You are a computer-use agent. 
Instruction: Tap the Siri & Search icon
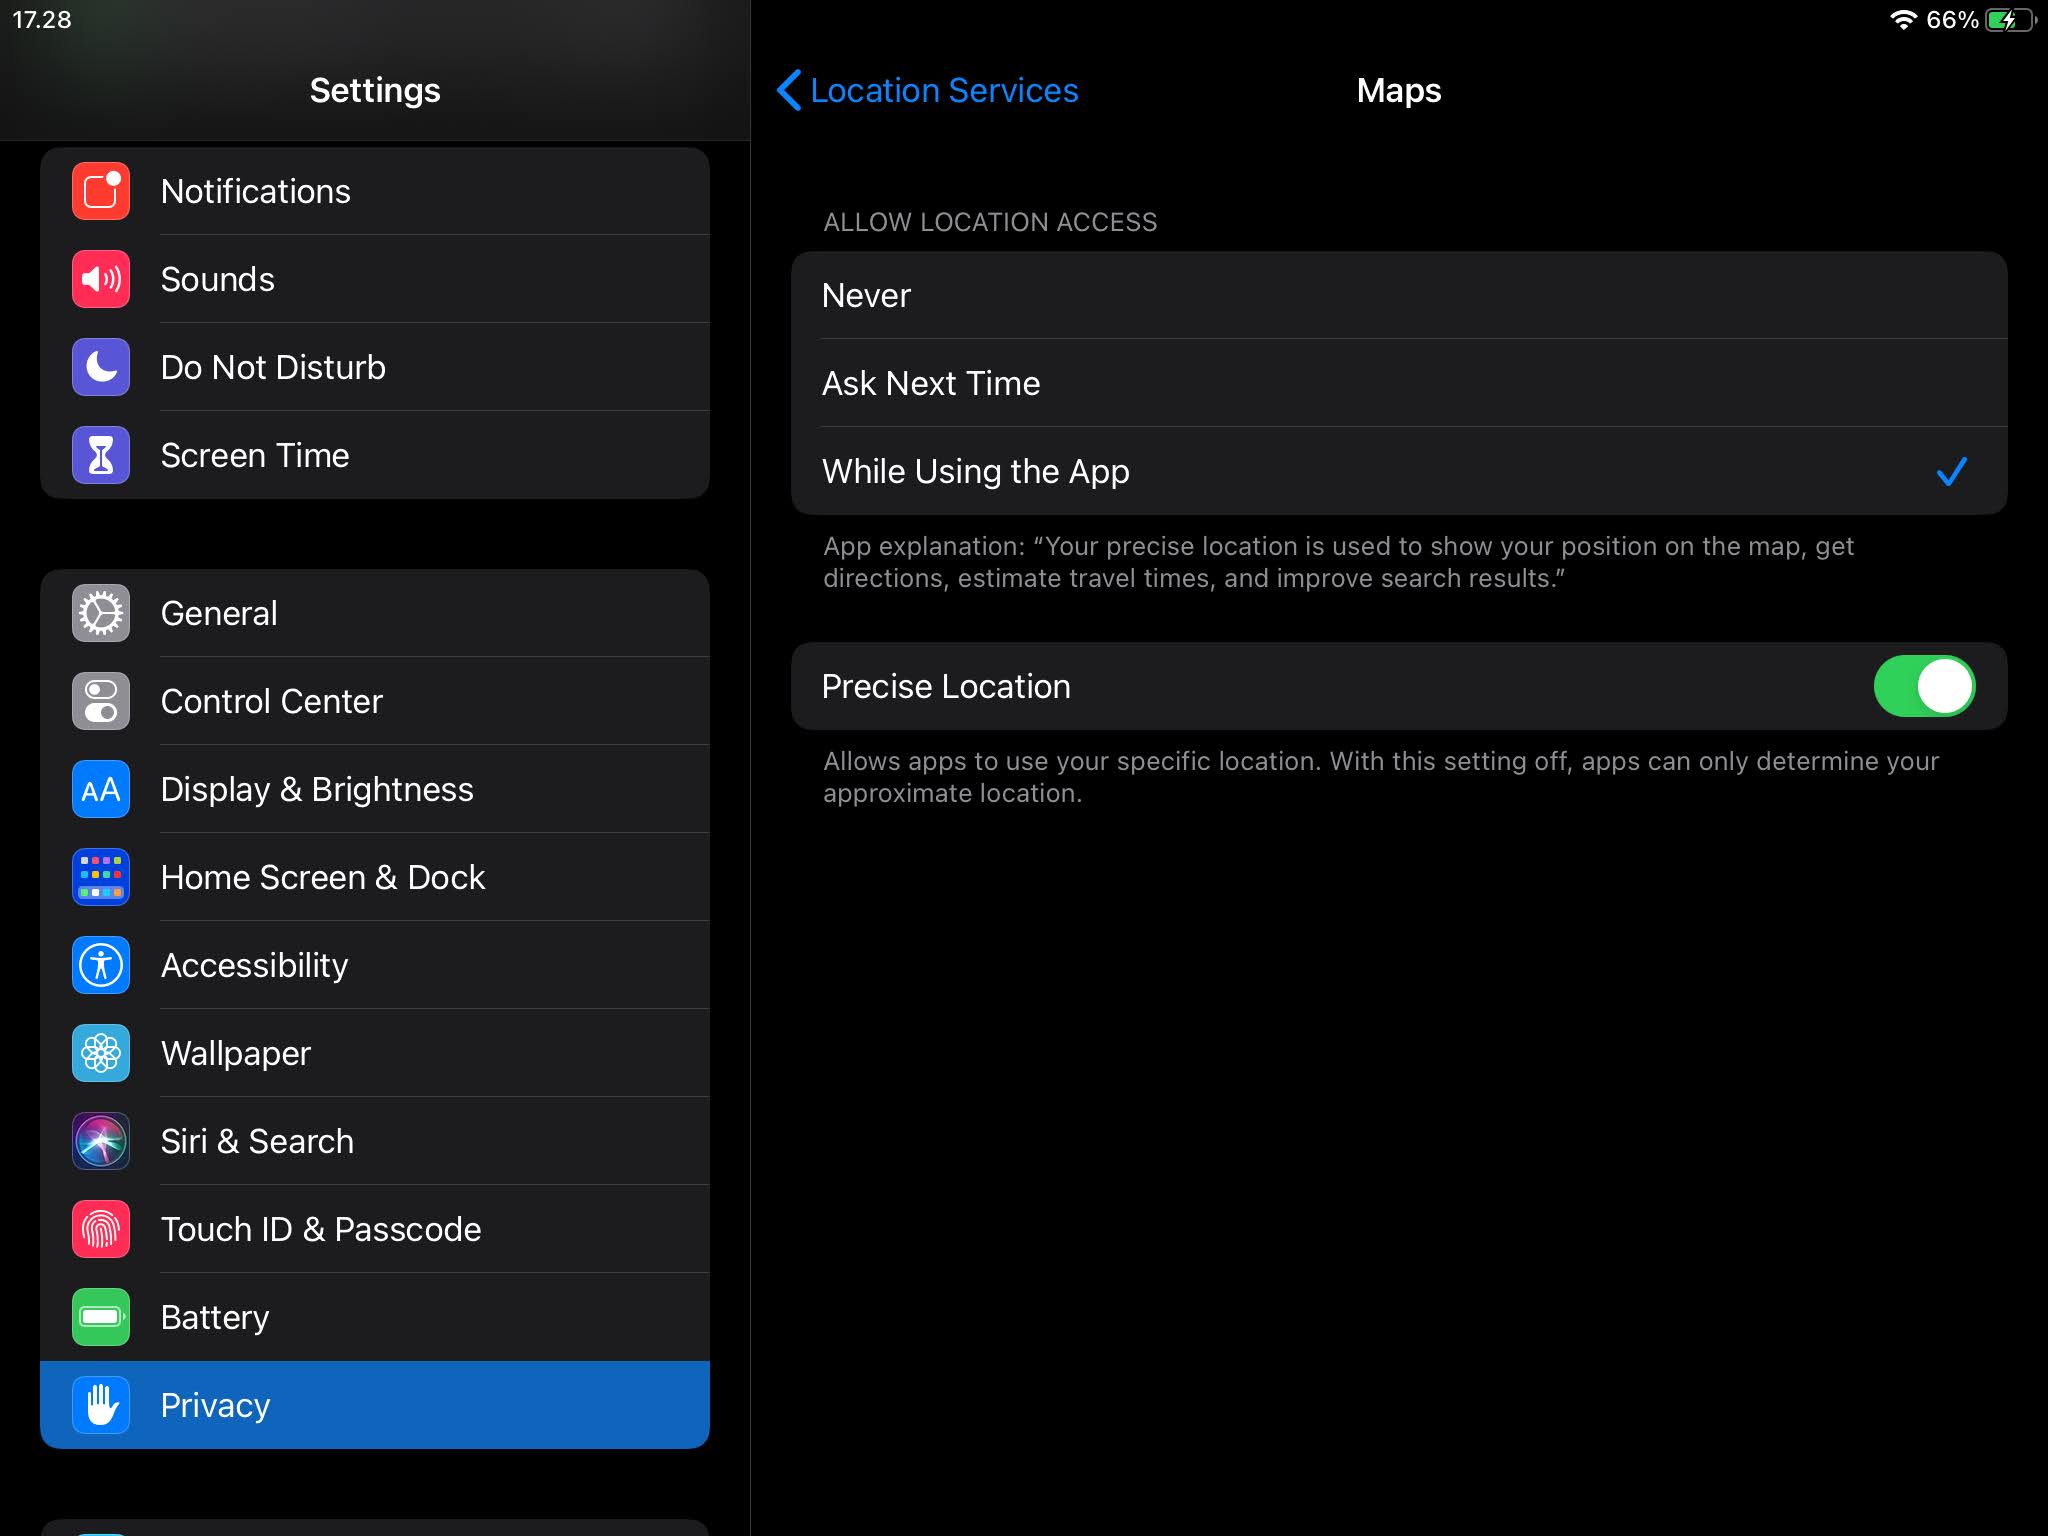click(101, 1141)
